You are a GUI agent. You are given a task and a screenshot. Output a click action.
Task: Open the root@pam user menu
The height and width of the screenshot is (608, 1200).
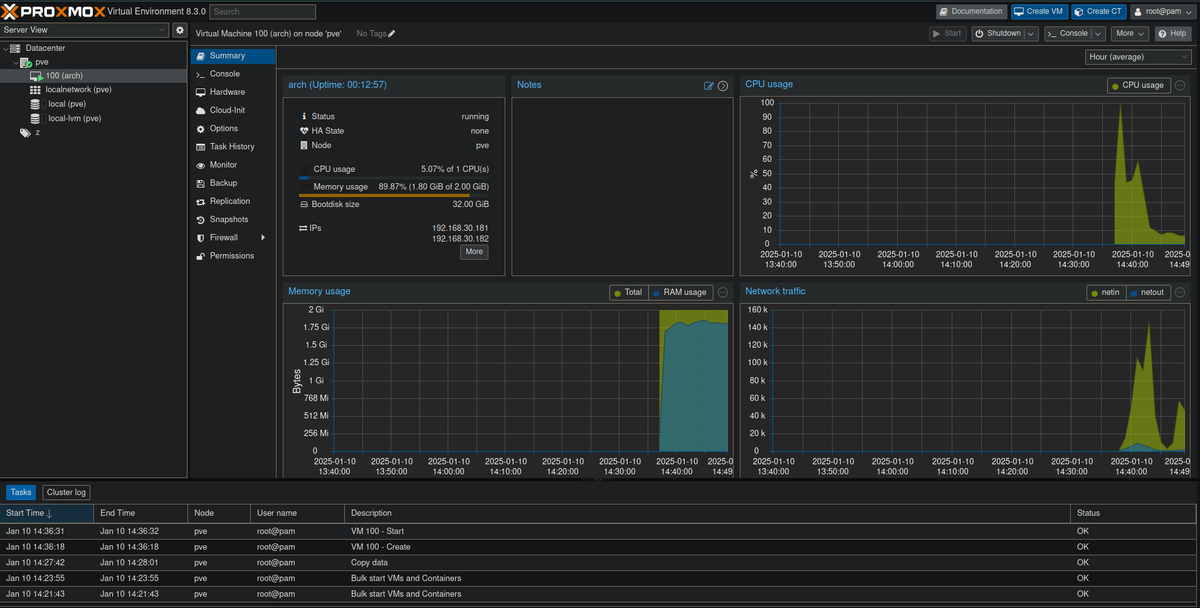1162,12
